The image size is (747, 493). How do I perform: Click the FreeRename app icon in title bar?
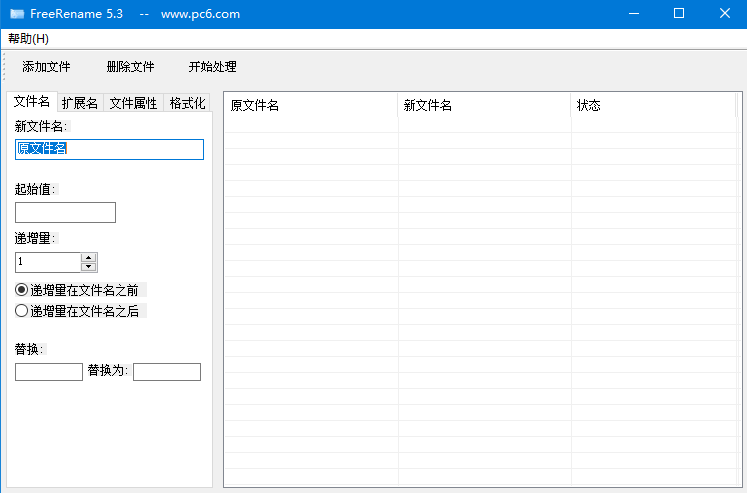click(x=17, y=14)
